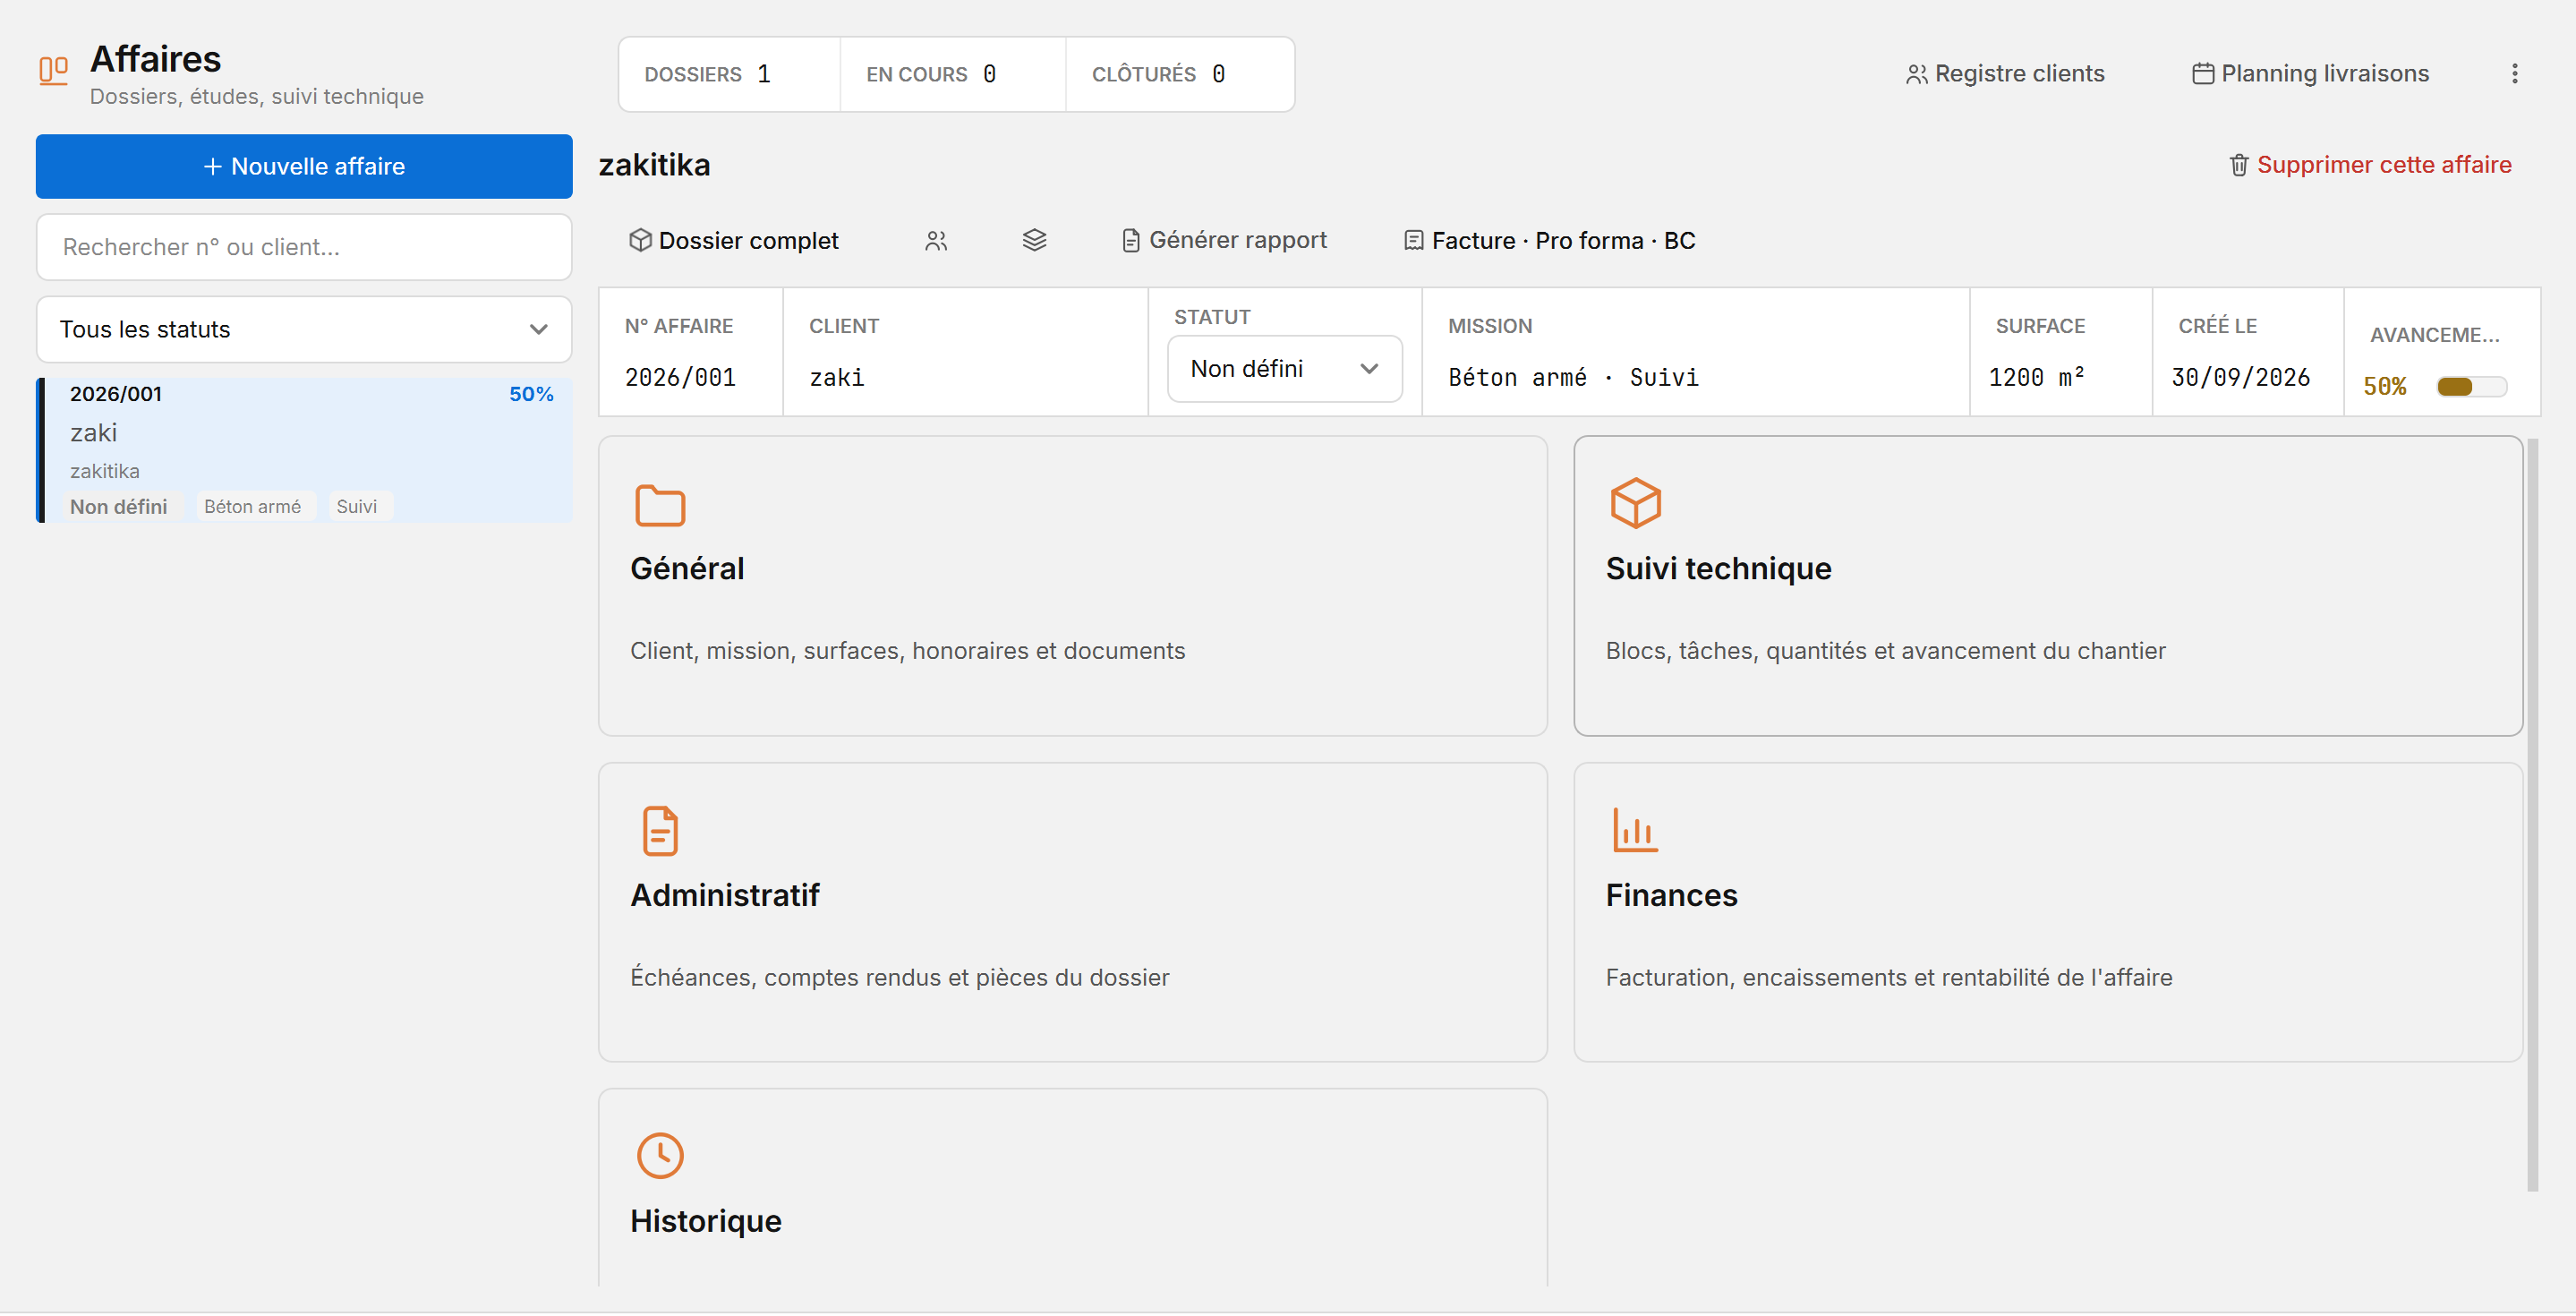This screenshot has width=2576, height=1316.
Task: Create a new affaire with Nouvelle affaire
Action: coord(304,166)
